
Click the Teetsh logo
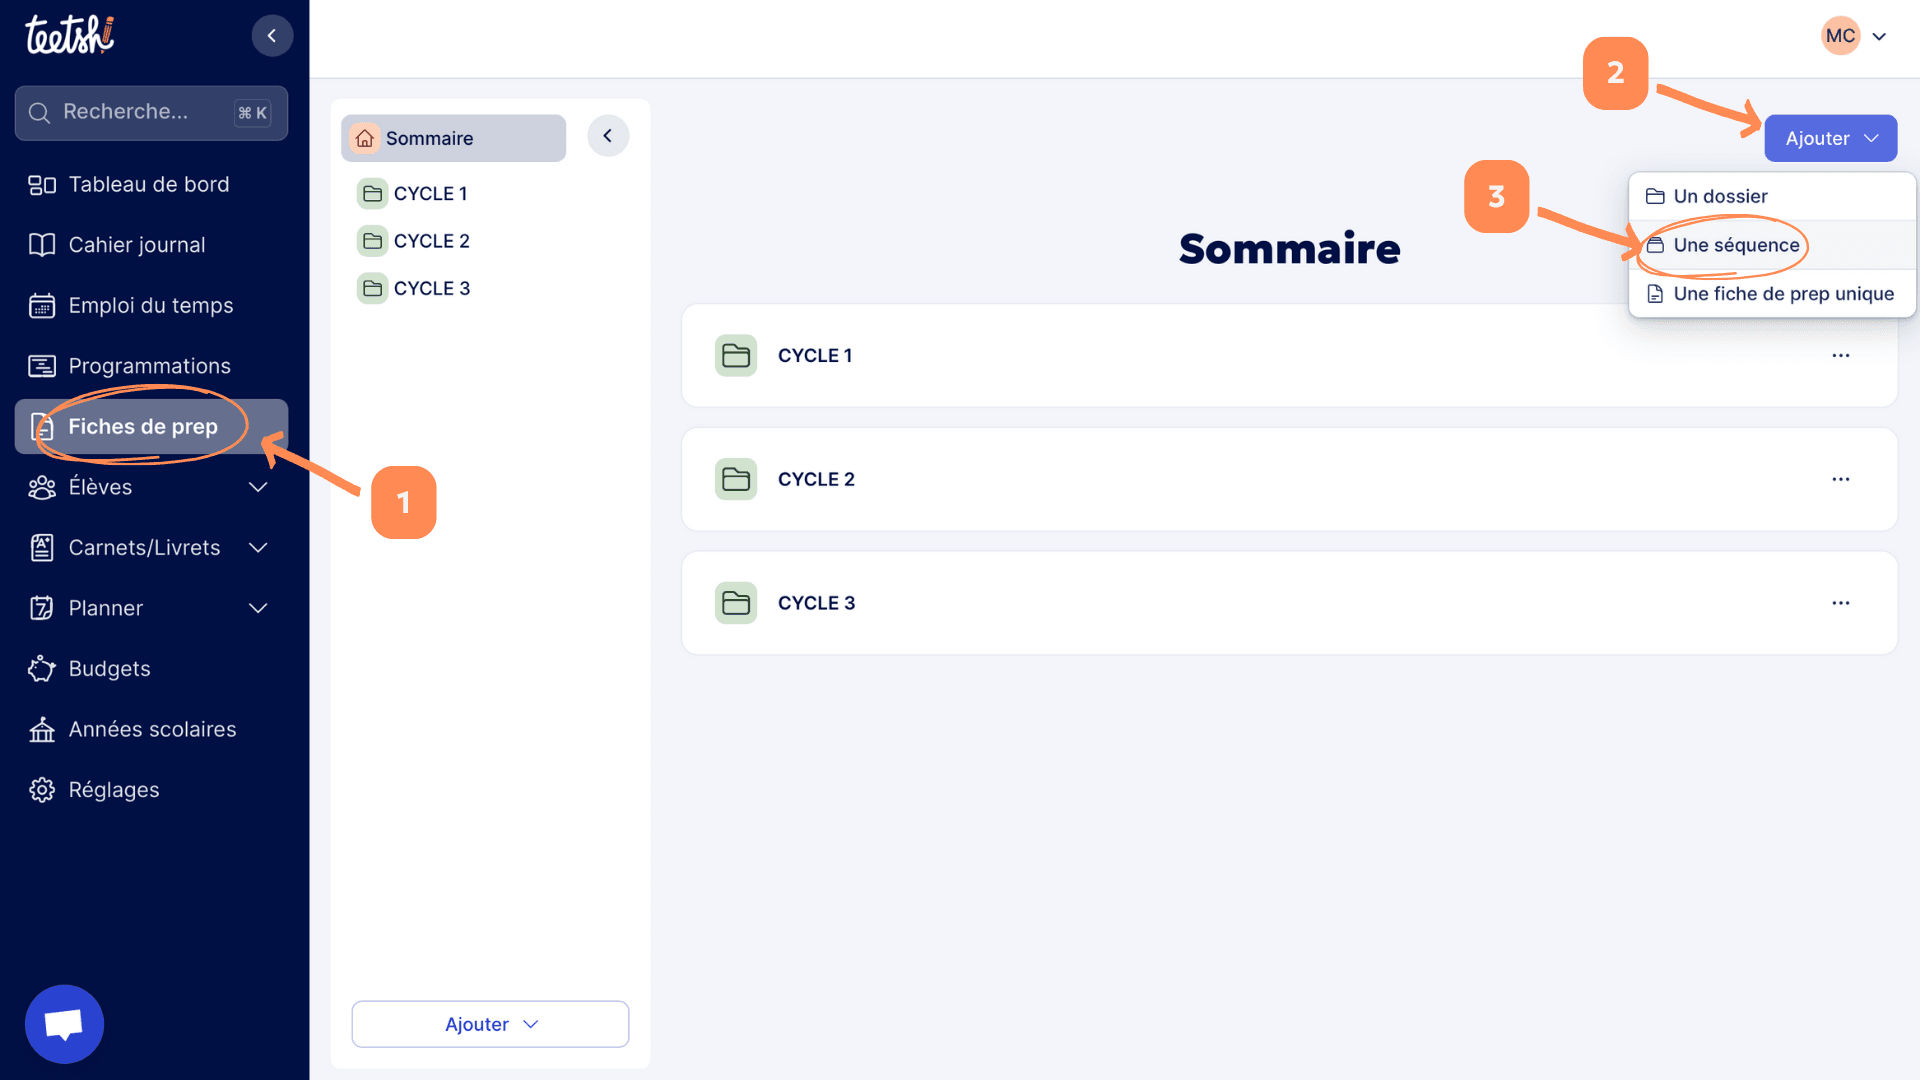[x=70, y=35]
